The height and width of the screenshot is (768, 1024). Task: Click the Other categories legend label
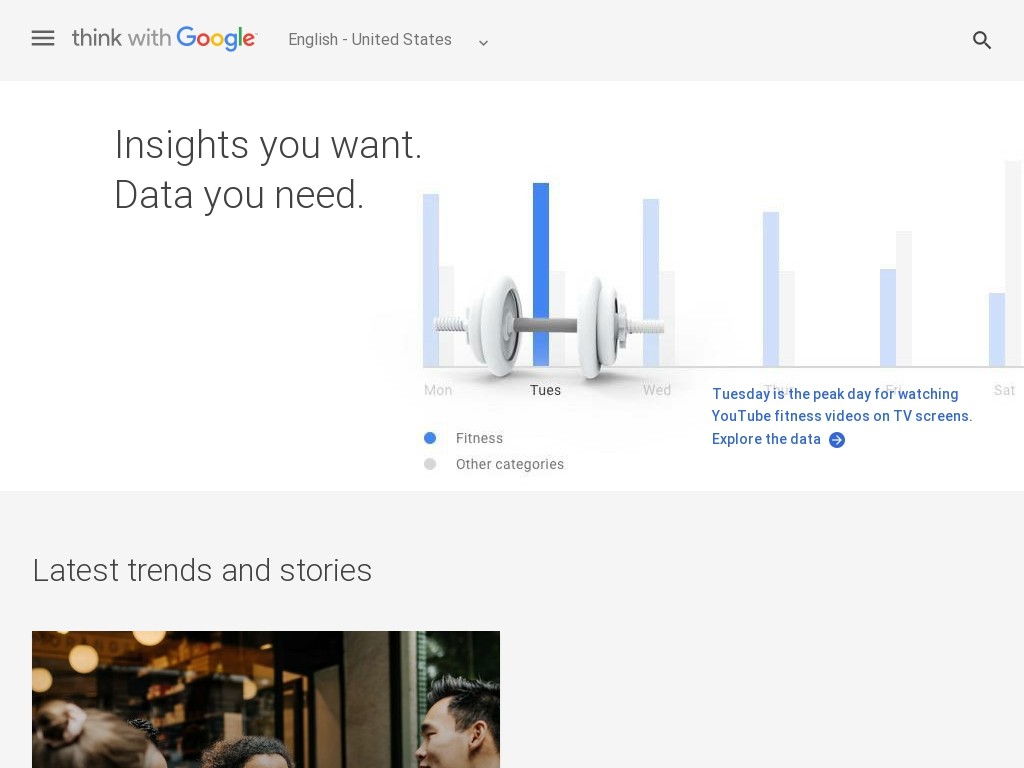tap(510, 464)
